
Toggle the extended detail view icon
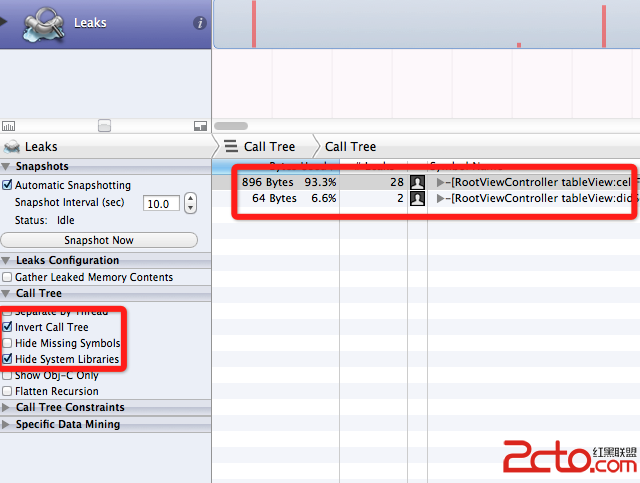tap(200, 126)
